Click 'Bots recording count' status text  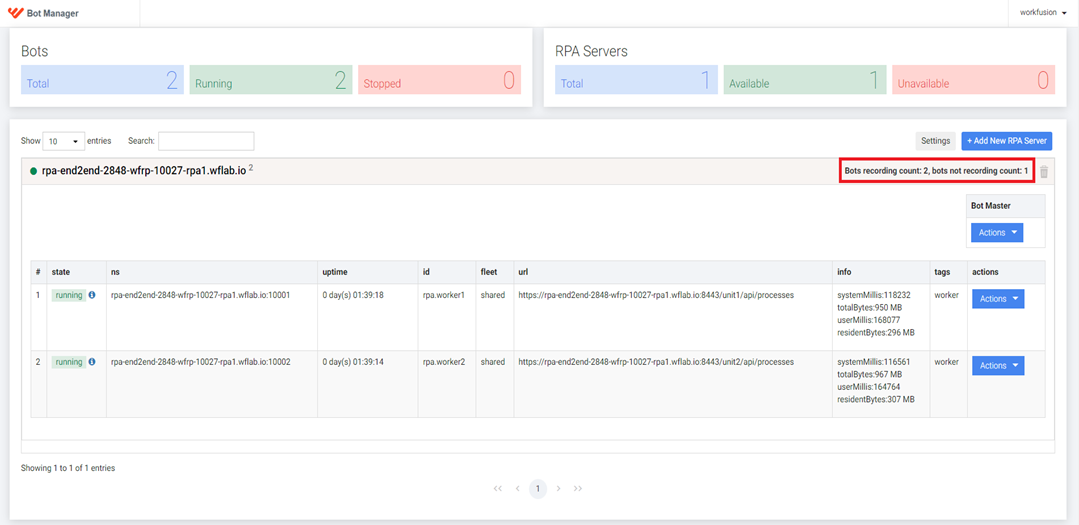937,171
